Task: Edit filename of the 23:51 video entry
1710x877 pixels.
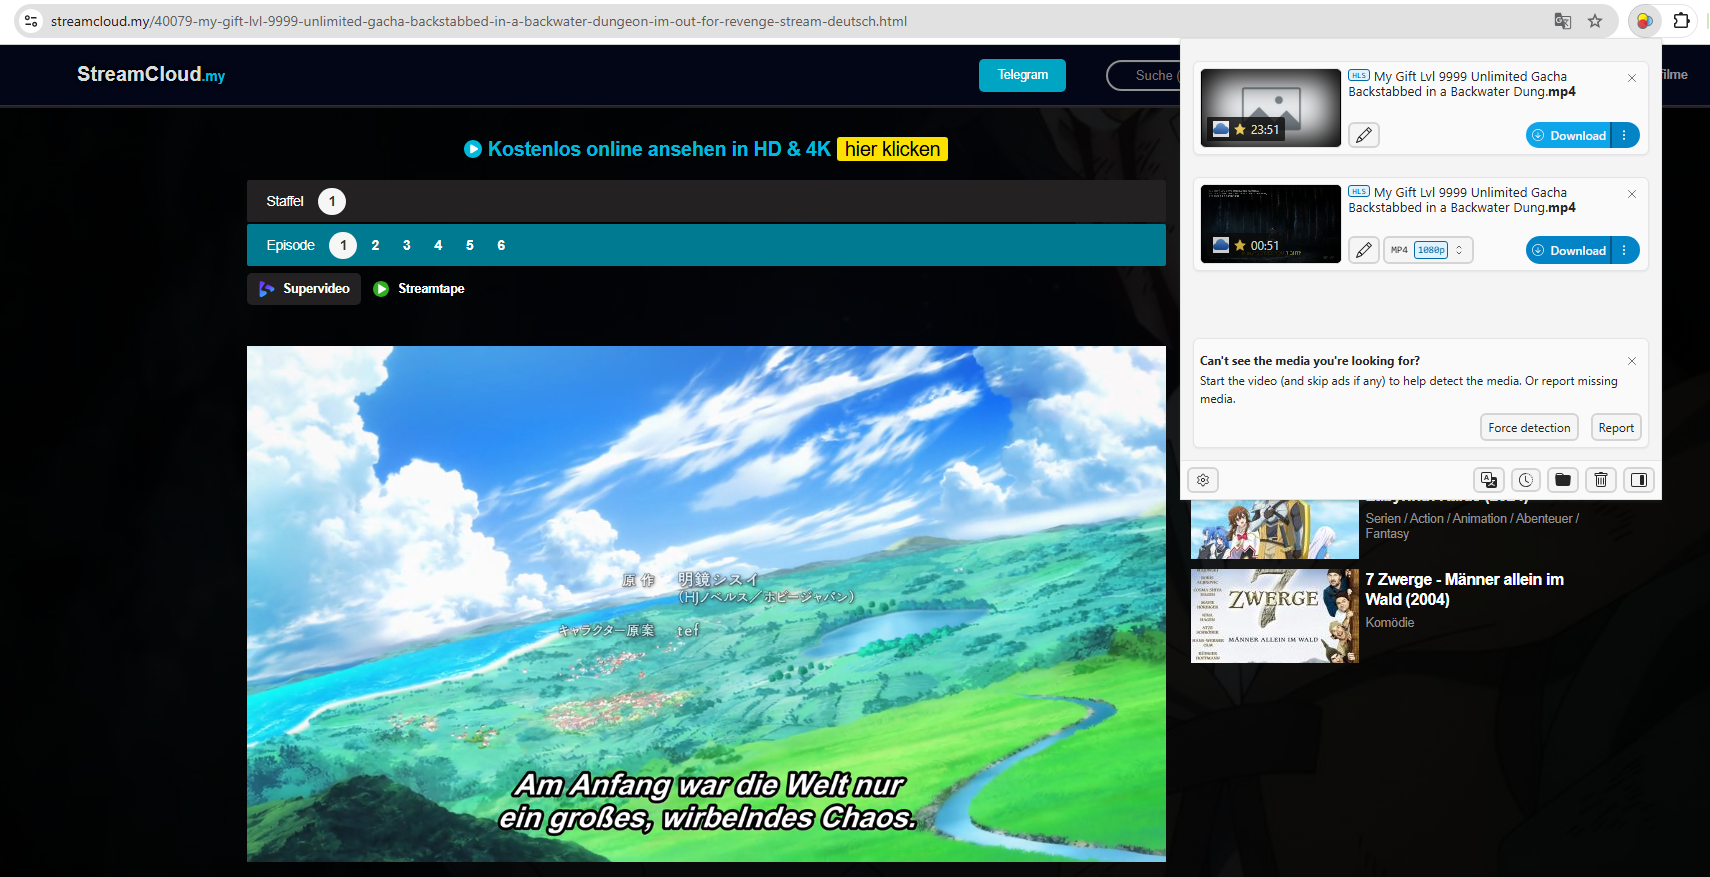Action: tap(1364, 135)
